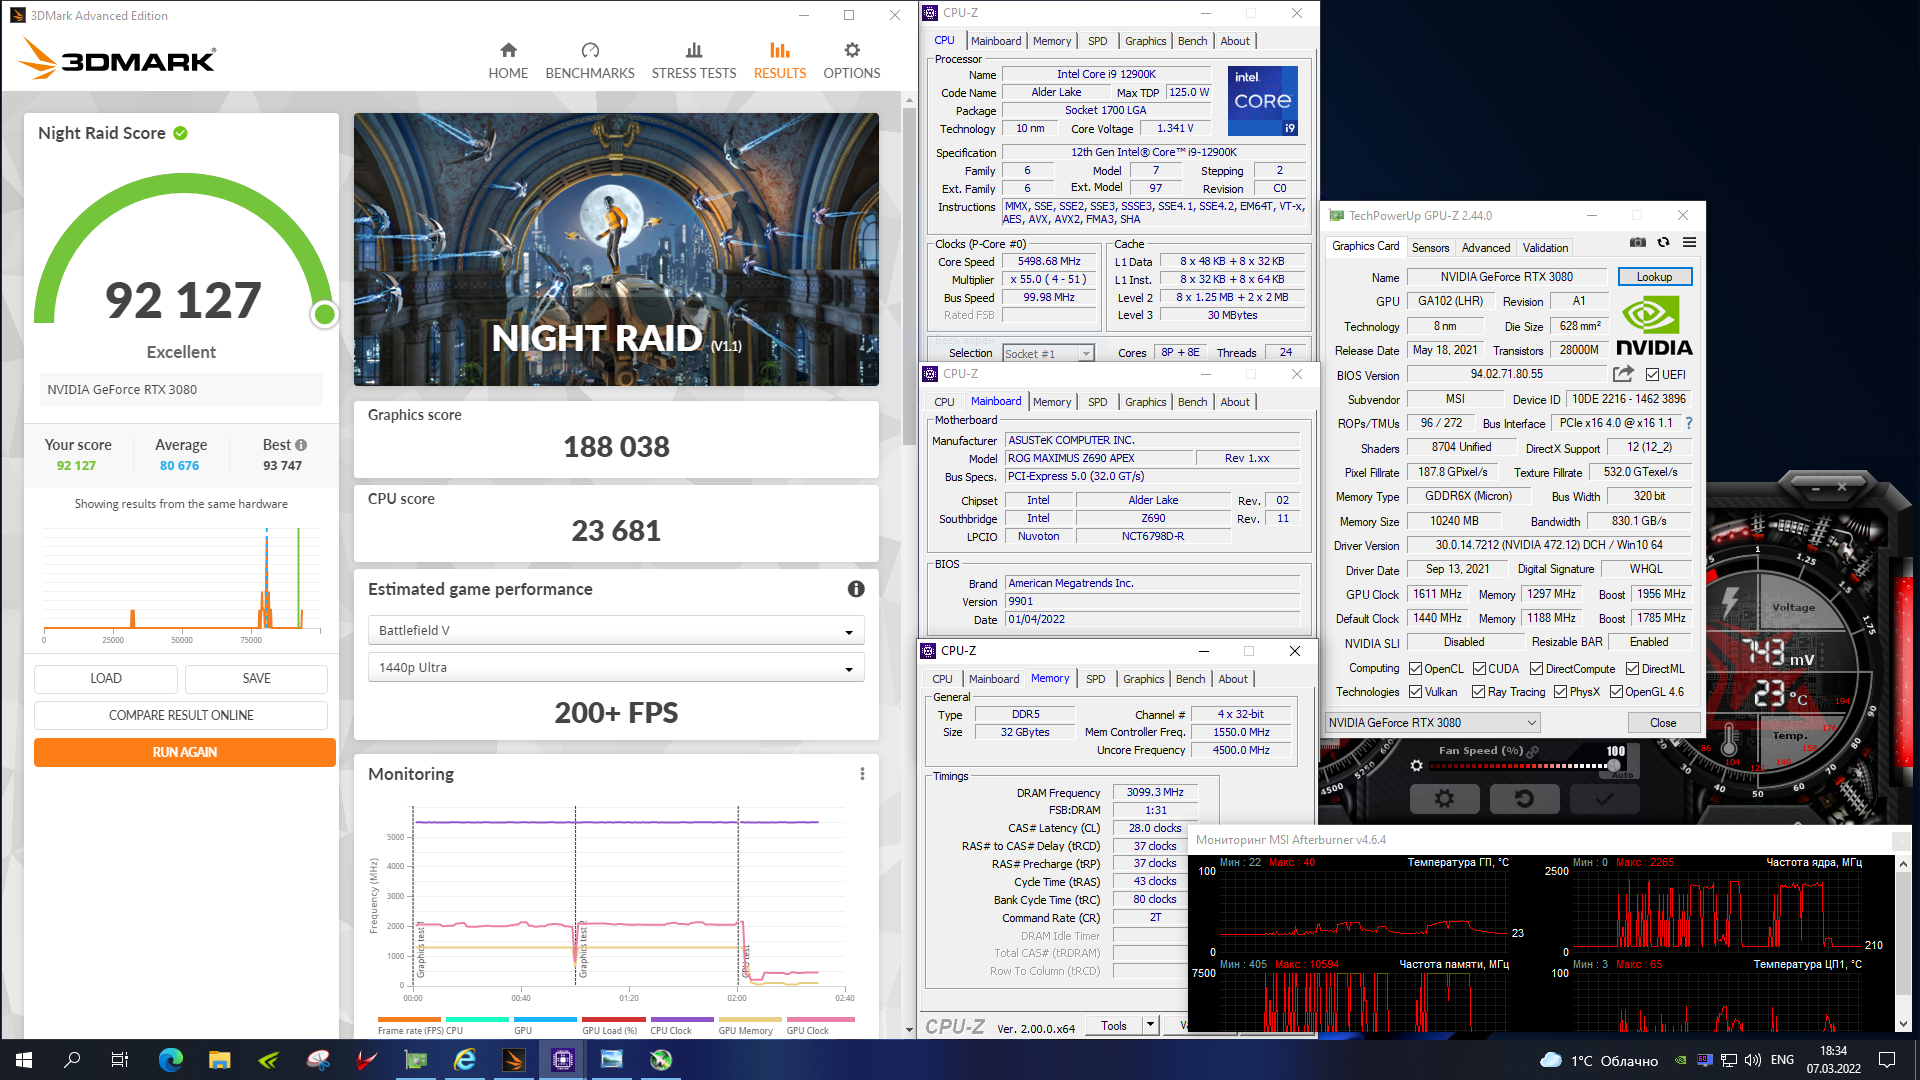
Task: Click info icon beside Estimated game performance
Action: 856,589
